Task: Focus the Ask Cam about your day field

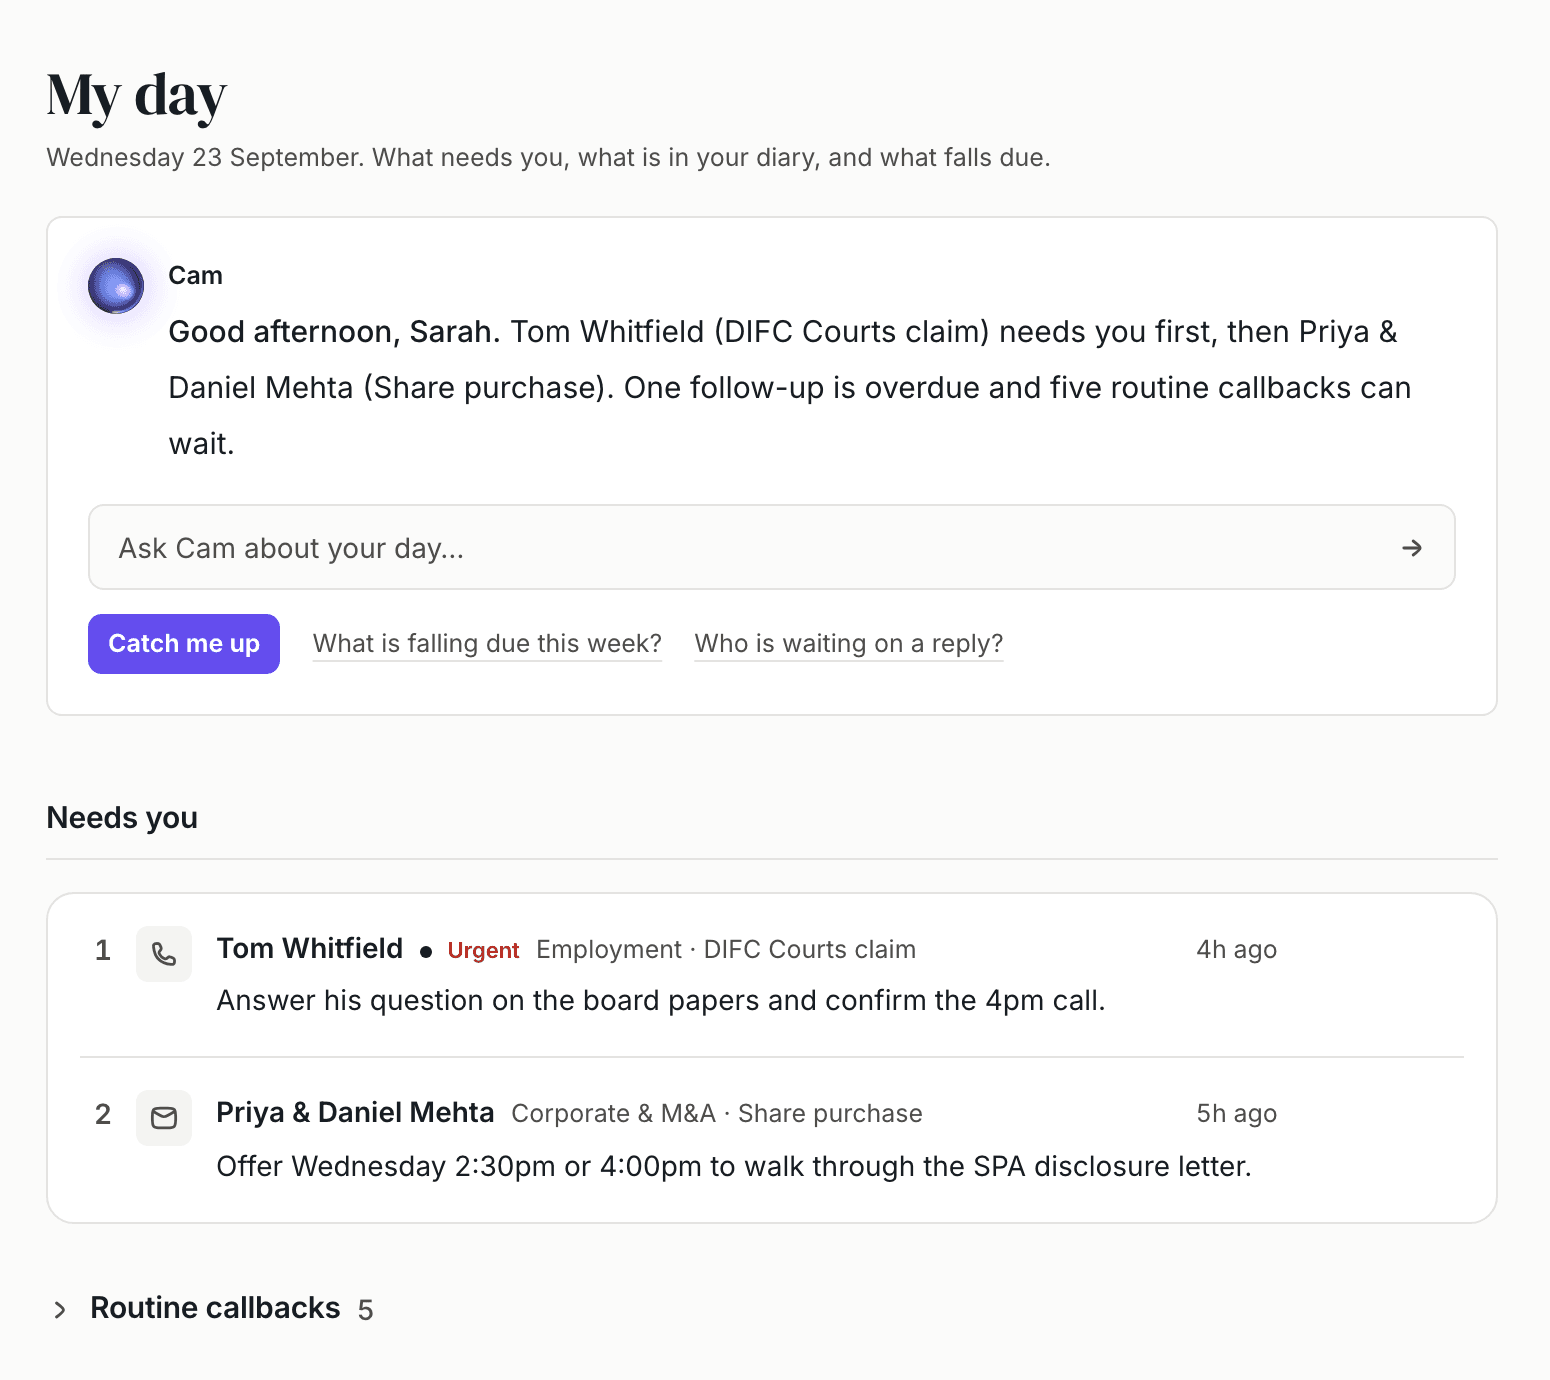Action: pos(771,547)
